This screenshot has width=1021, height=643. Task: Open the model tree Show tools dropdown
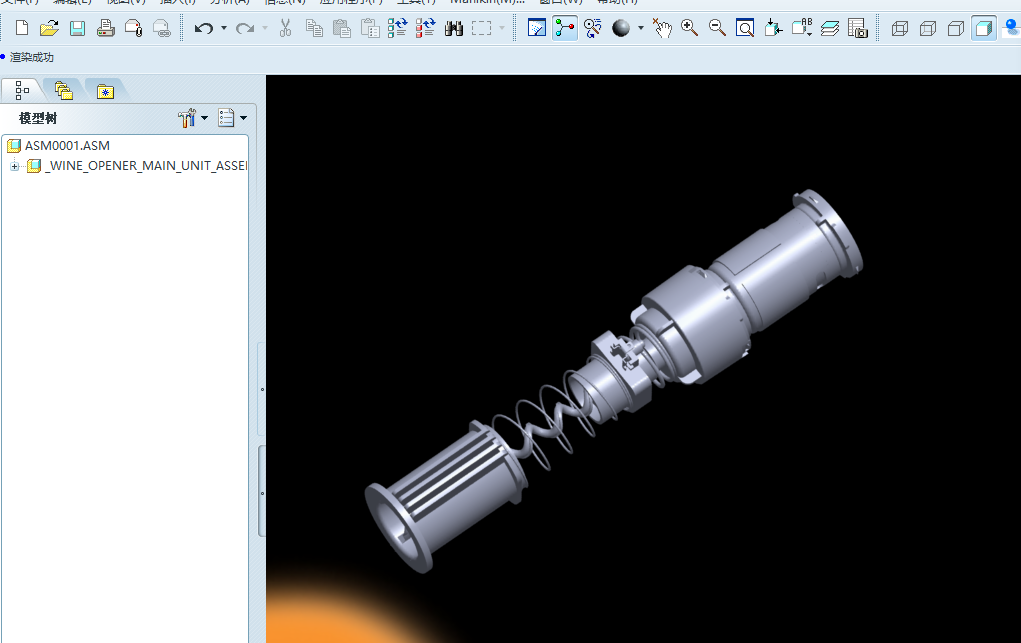click(x=193, y=118)
